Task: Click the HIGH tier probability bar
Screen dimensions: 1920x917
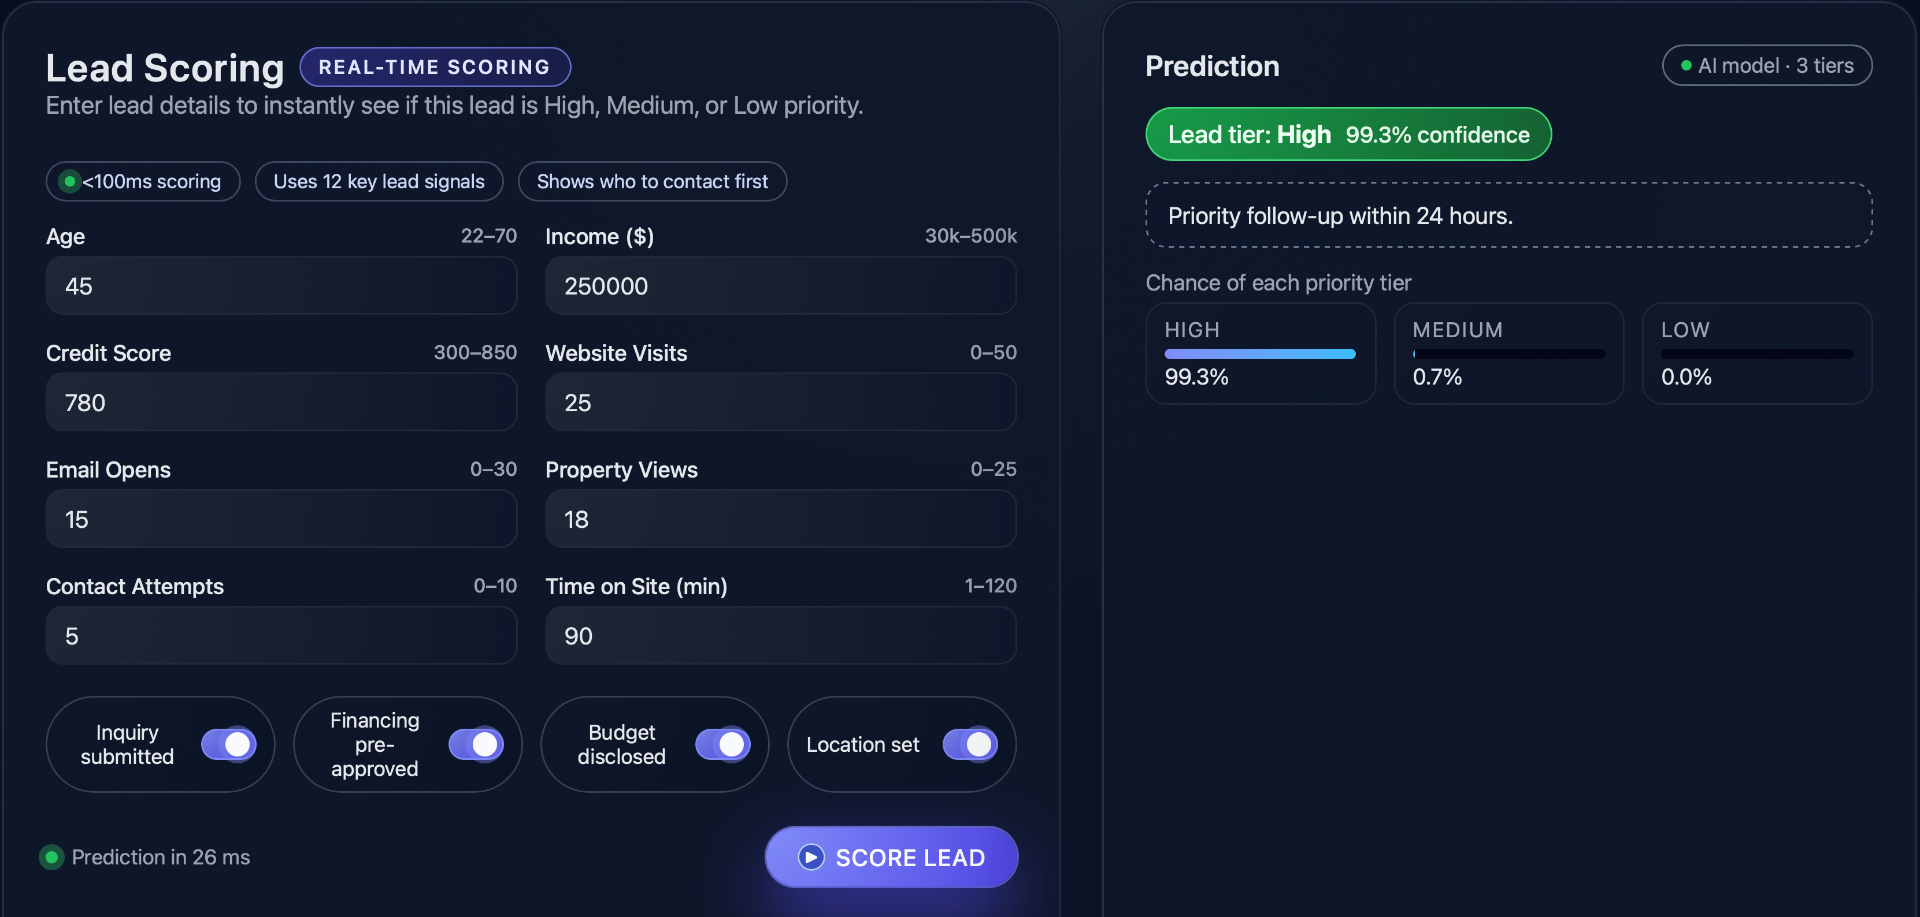Action: point(1259,353)
